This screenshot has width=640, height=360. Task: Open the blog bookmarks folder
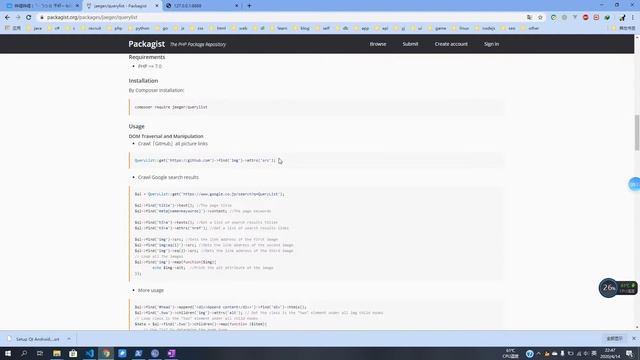(301, 28)
